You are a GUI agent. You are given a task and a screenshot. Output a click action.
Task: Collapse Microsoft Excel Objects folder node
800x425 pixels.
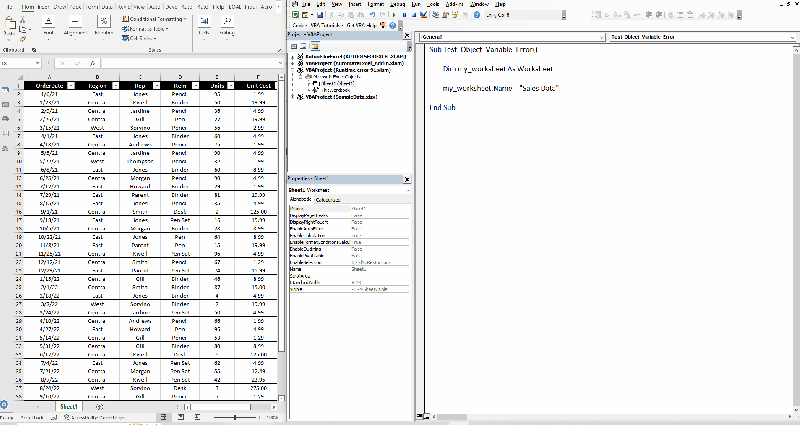301,77
